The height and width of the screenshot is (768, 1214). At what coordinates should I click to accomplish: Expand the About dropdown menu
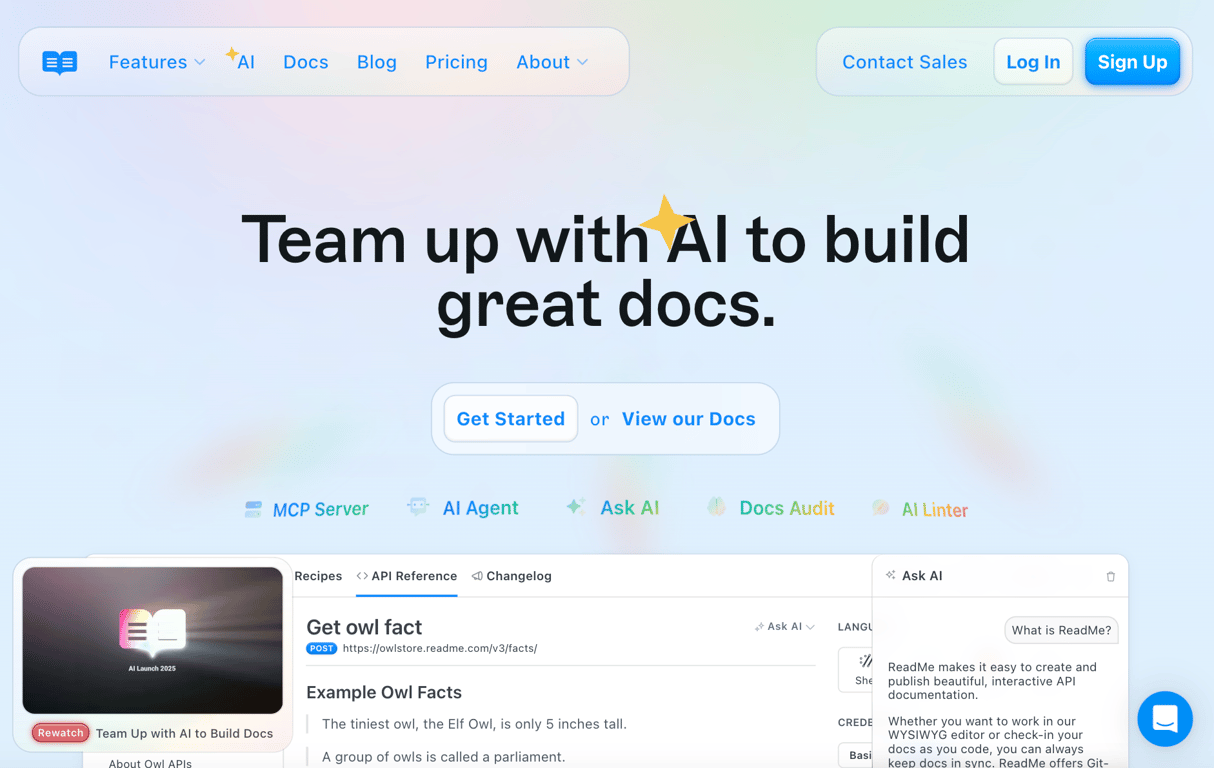552,62
